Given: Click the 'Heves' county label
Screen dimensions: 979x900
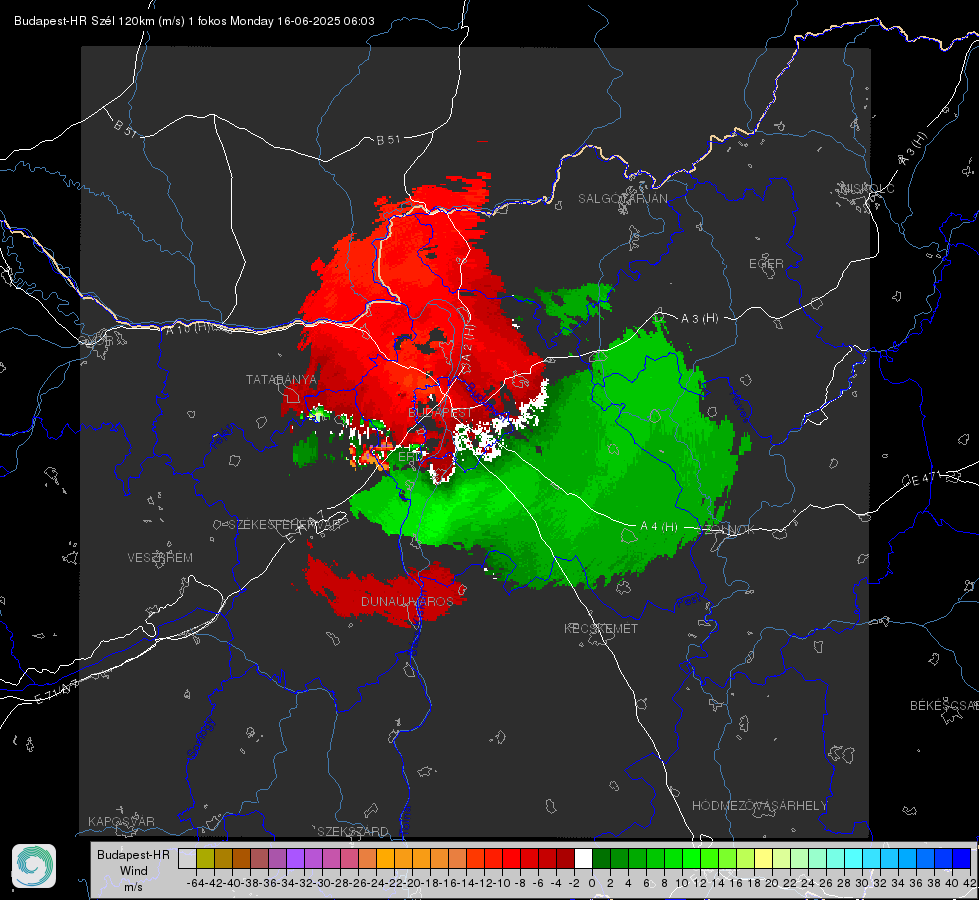Looking at the screenshot, I should click(738, 405).
